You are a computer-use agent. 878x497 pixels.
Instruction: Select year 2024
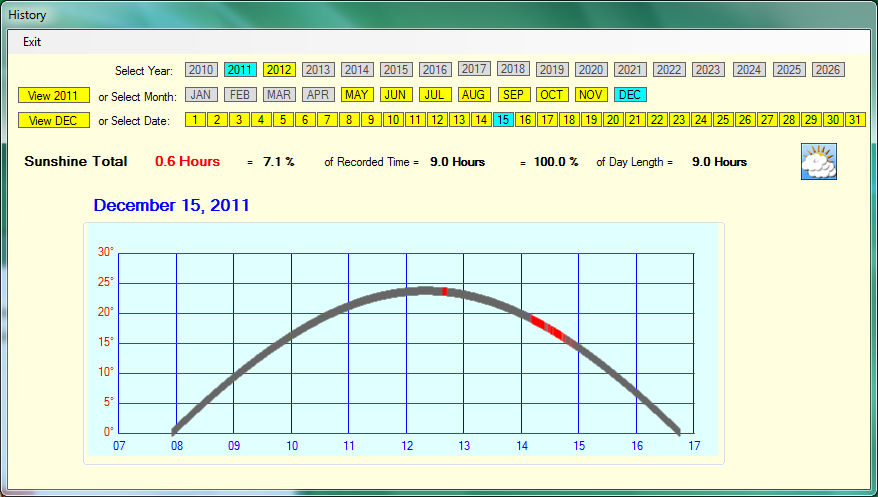(x=749, y=69)
